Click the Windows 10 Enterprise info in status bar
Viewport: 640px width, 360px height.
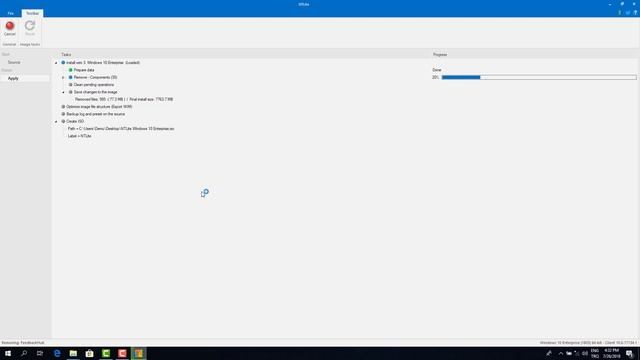pos(588,343)
